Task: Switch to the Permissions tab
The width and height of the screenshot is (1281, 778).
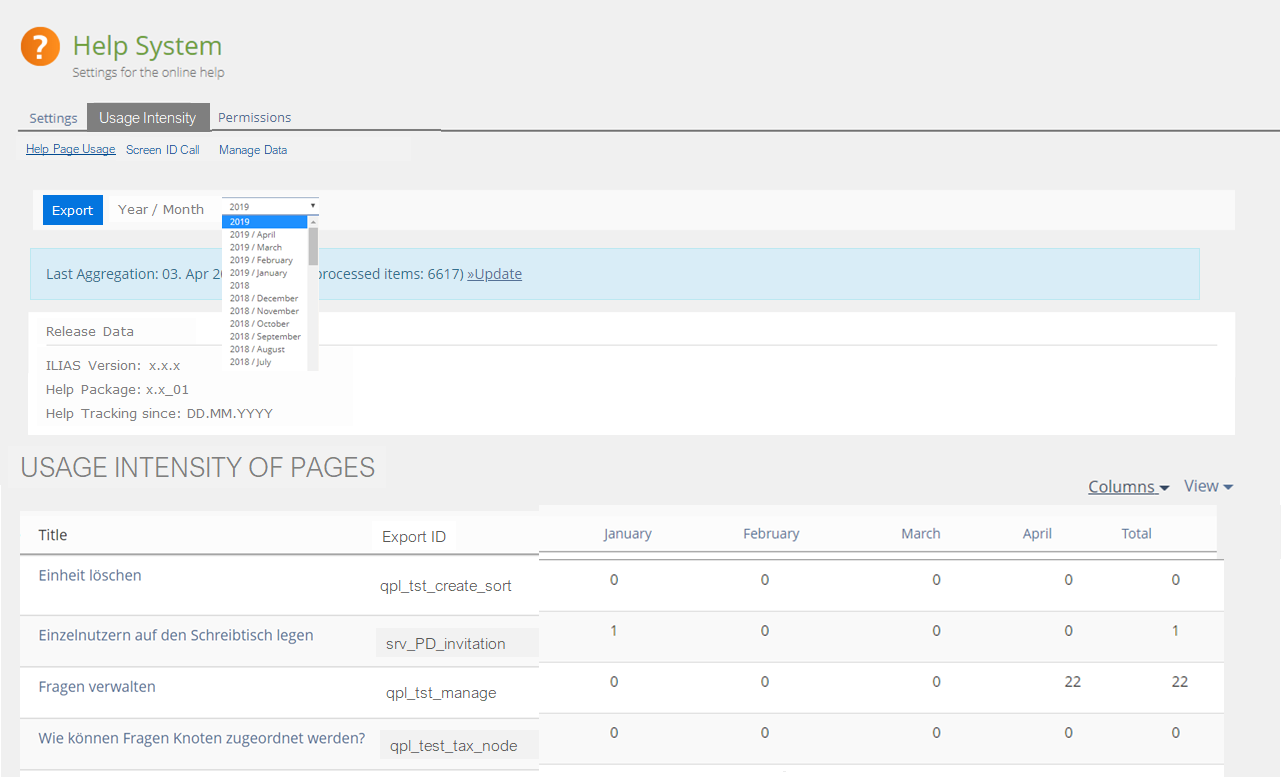Action: [254, 117]
